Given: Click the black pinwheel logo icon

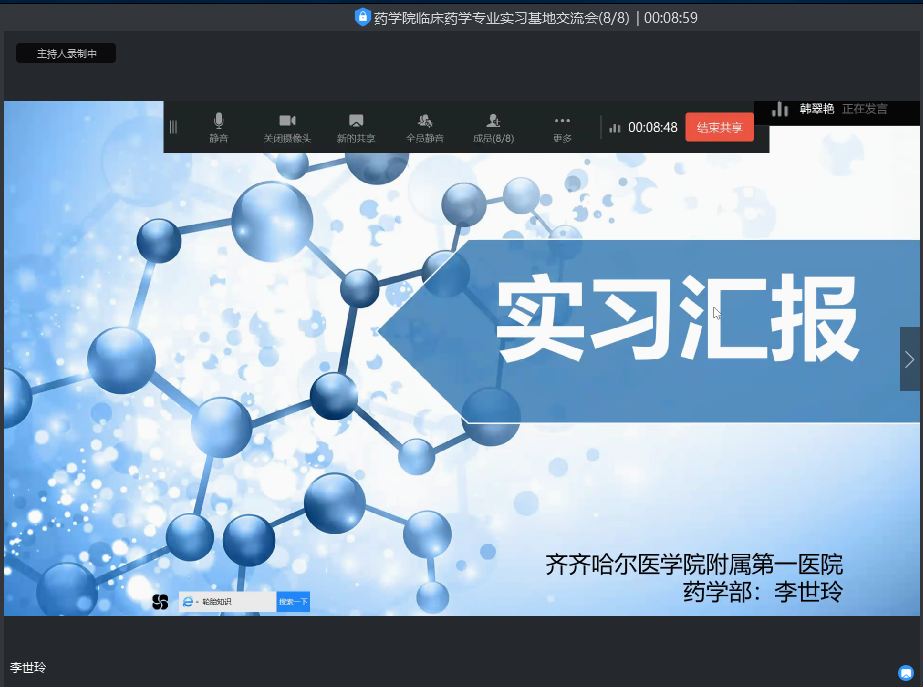Looking at the screenshot, I should point(160,601).
